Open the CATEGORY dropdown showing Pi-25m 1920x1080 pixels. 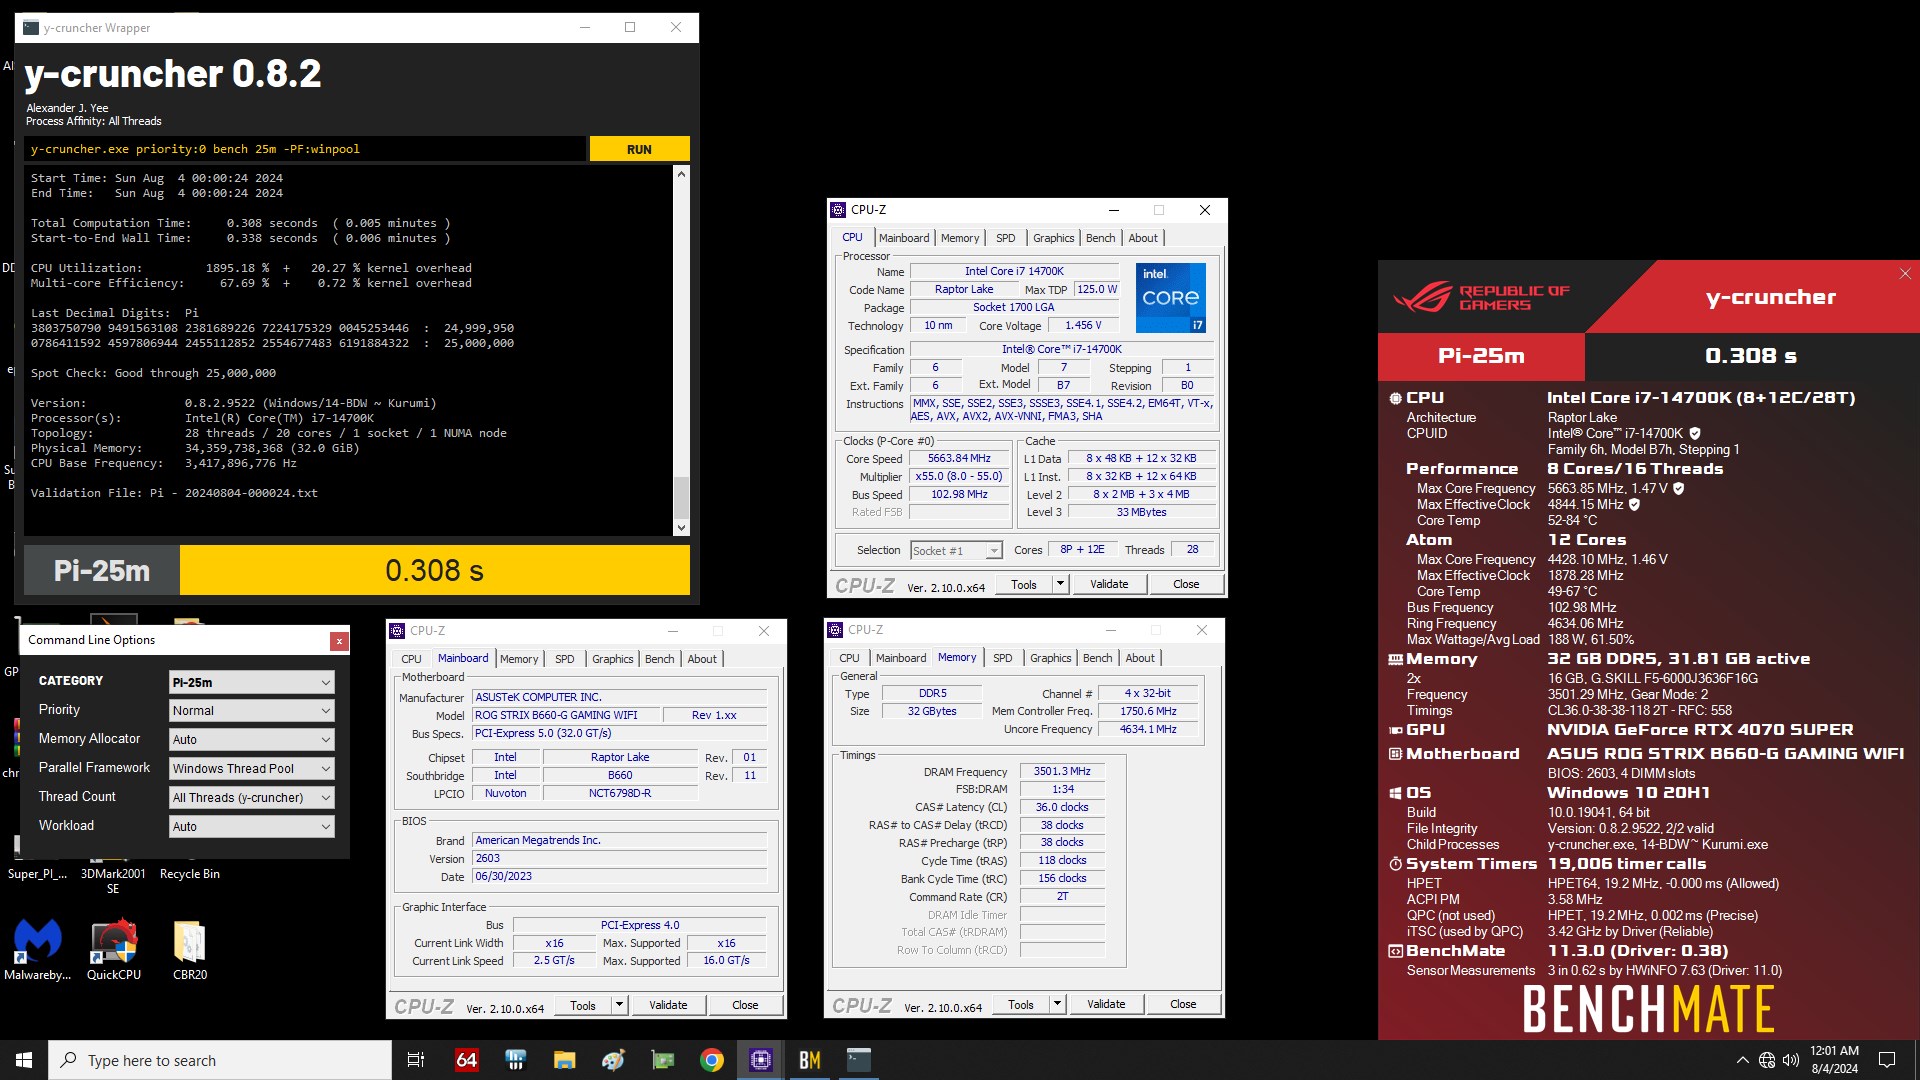tap(251, 682)
